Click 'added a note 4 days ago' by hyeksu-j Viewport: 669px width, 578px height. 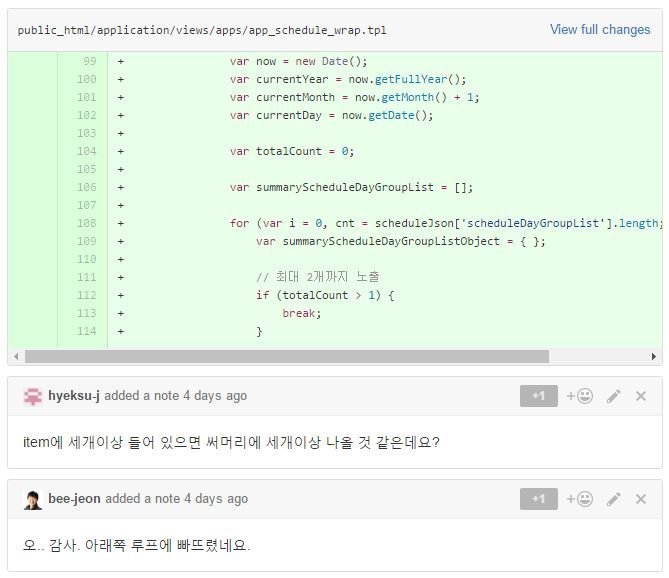click(x=175, y=396)
